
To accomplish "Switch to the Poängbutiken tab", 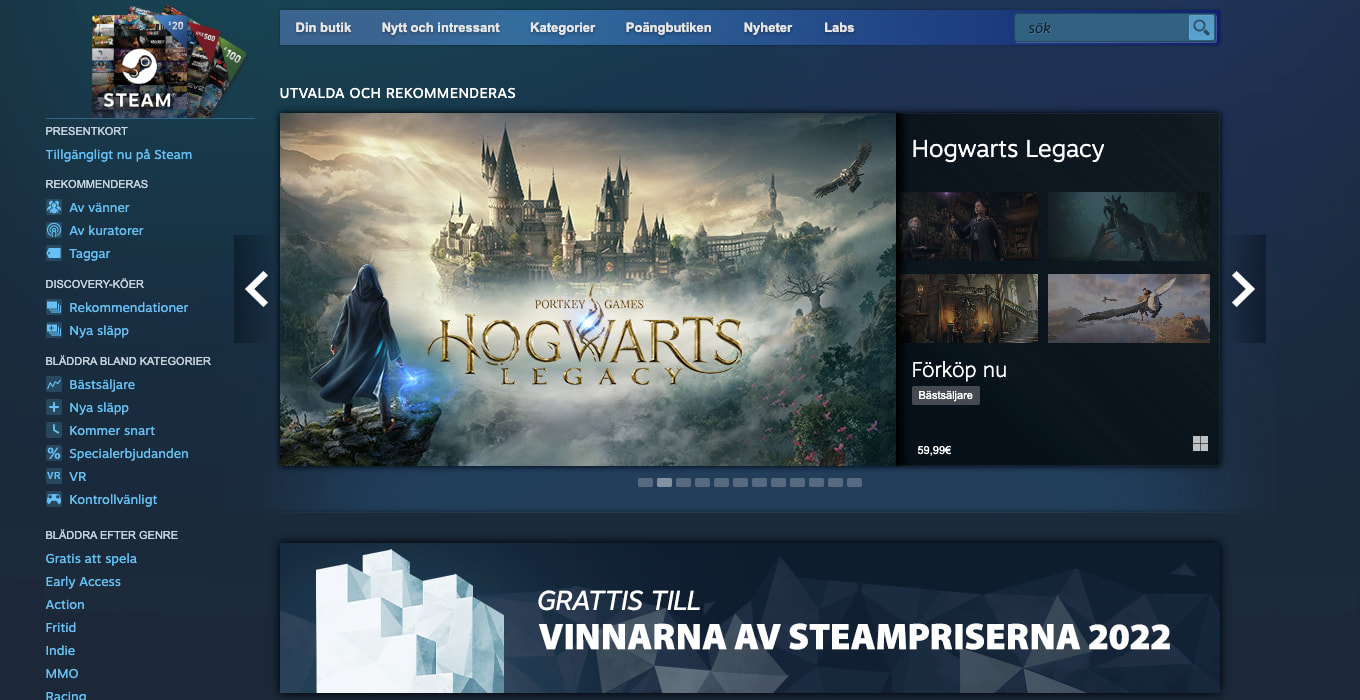I will [668, 28].
